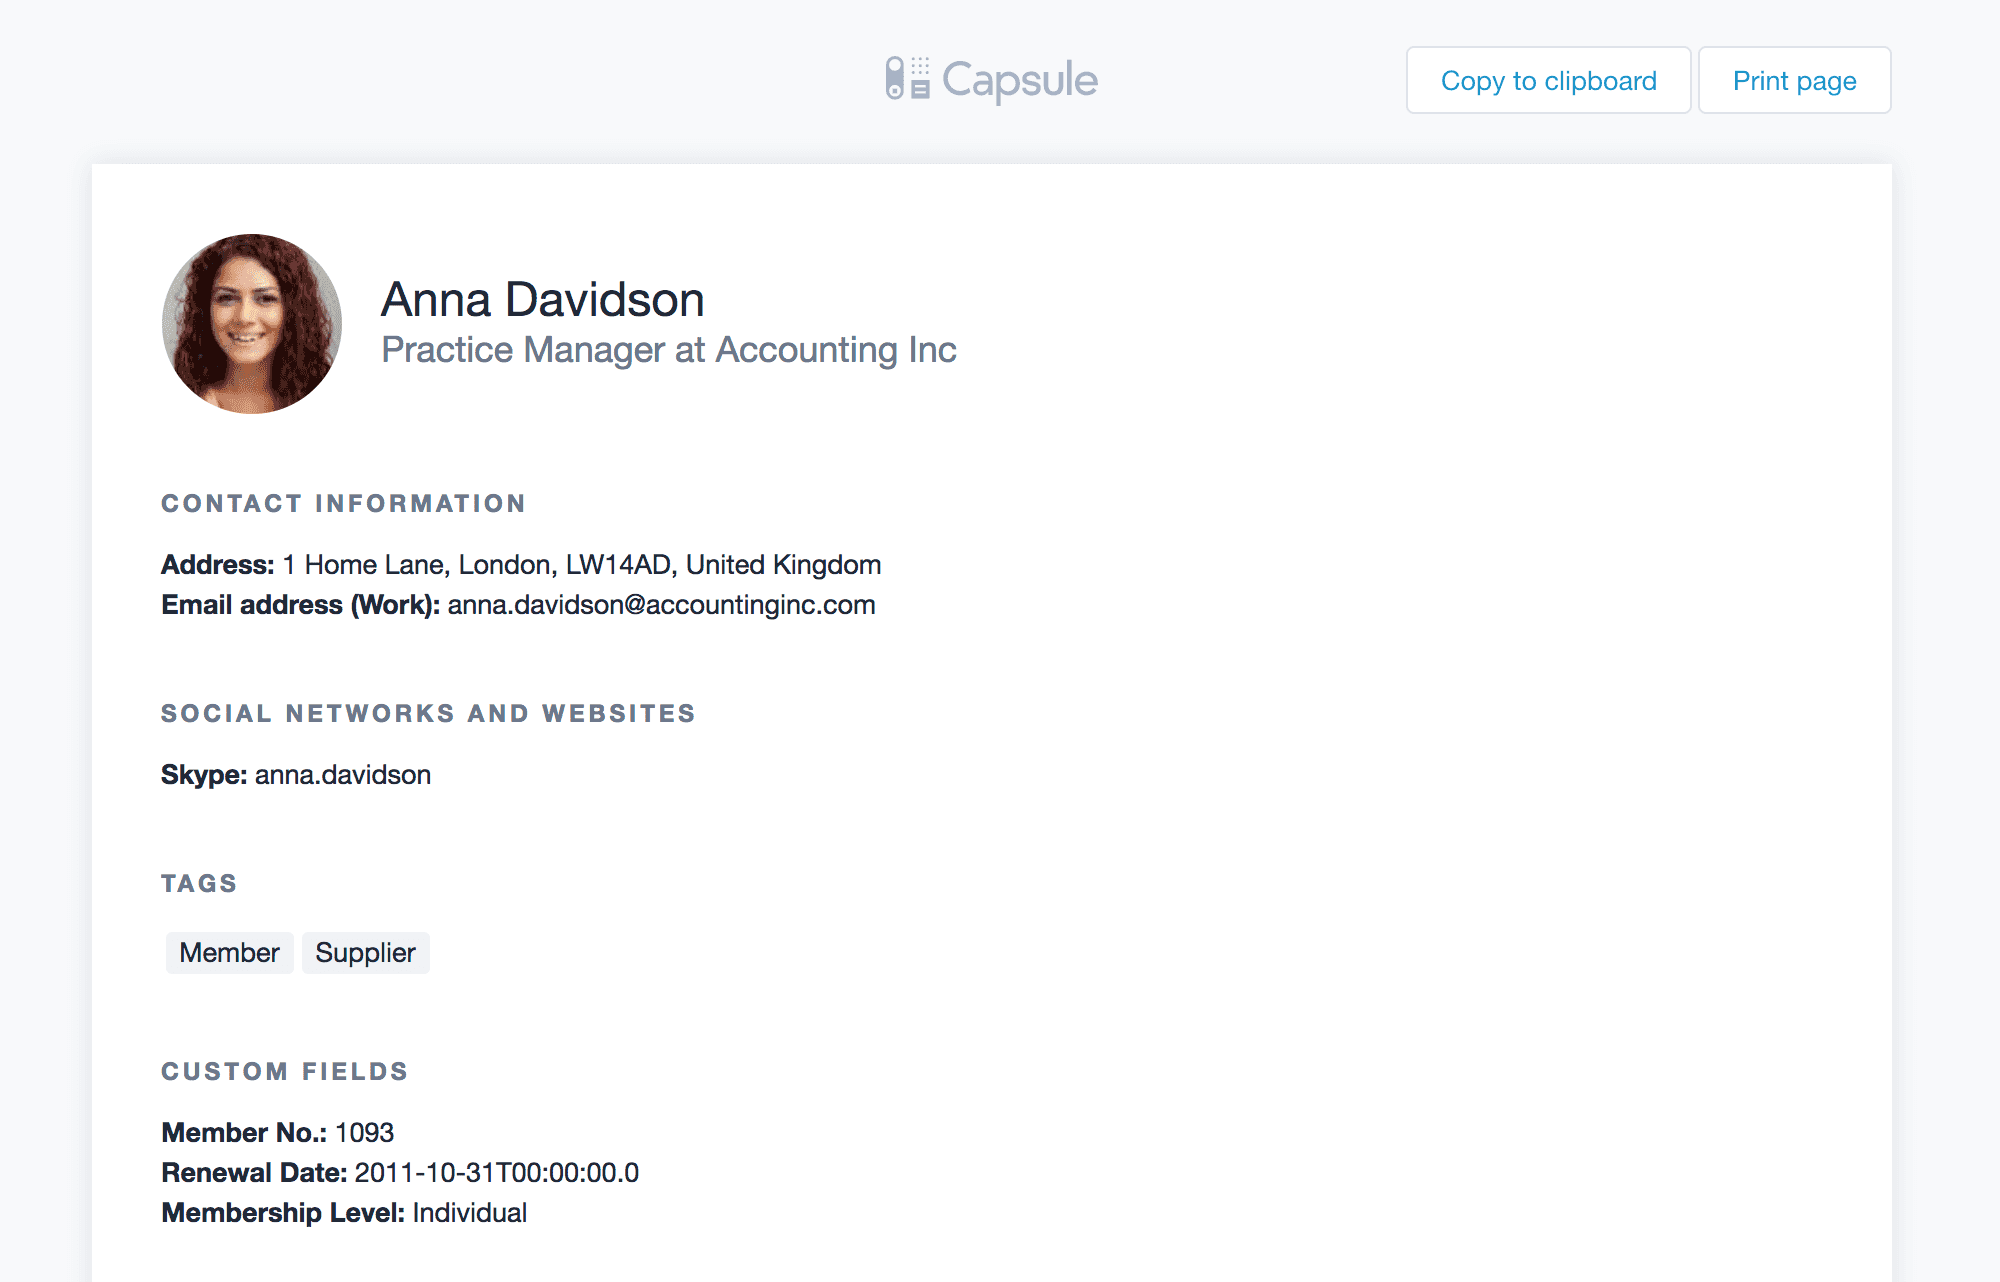Click the Skype: label
The height and width of the screenshot is (1282, 2000).
click(204, 775)
